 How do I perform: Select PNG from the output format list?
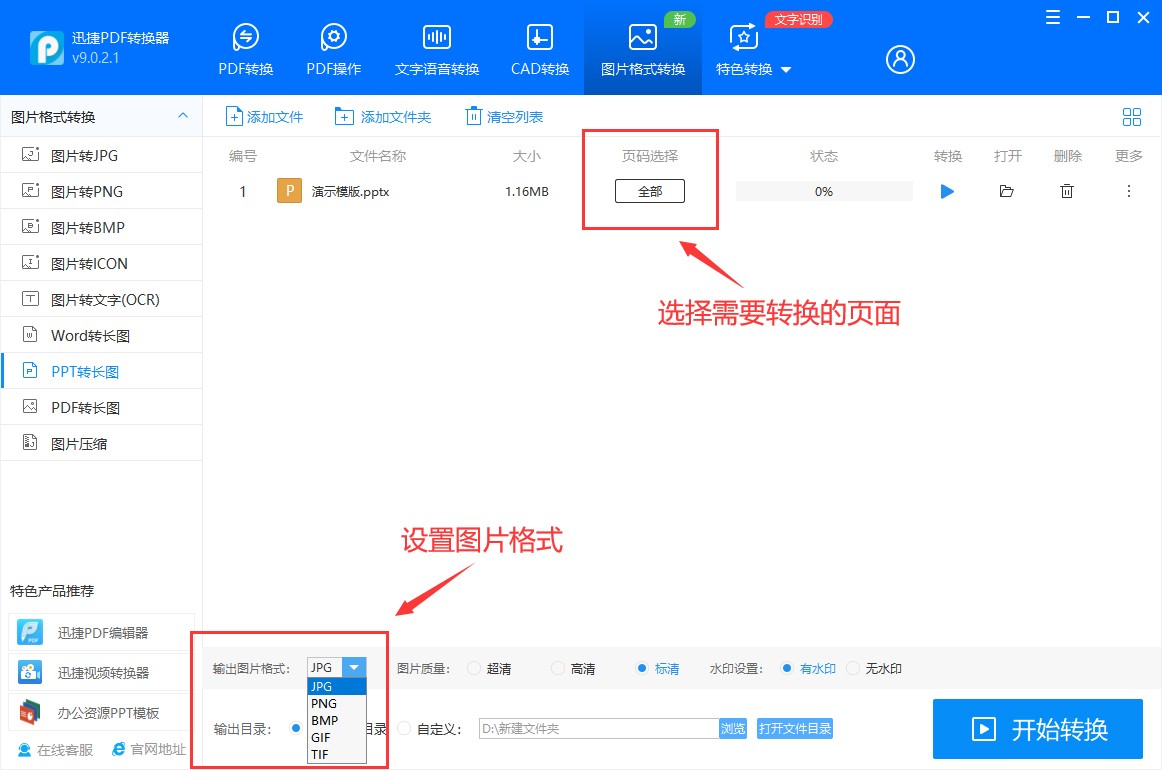pos(323,703)
